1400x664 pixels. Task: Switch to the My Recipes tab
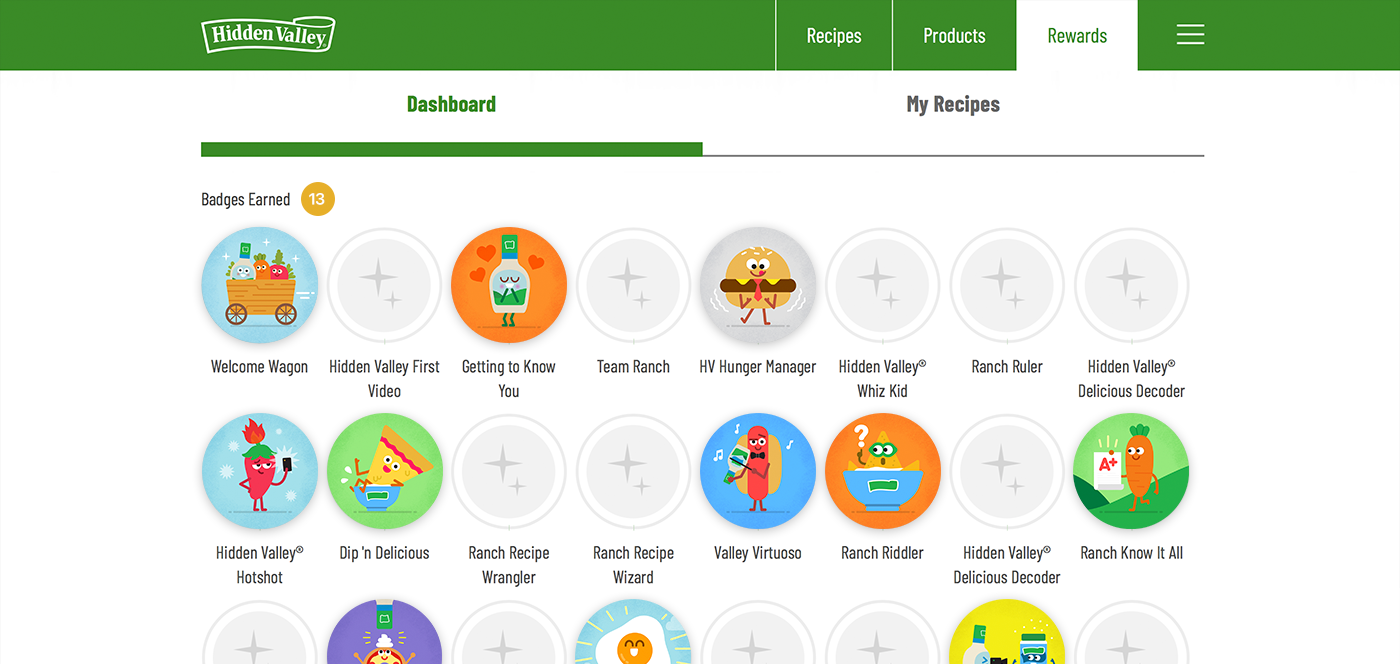[x=953, y=104]
